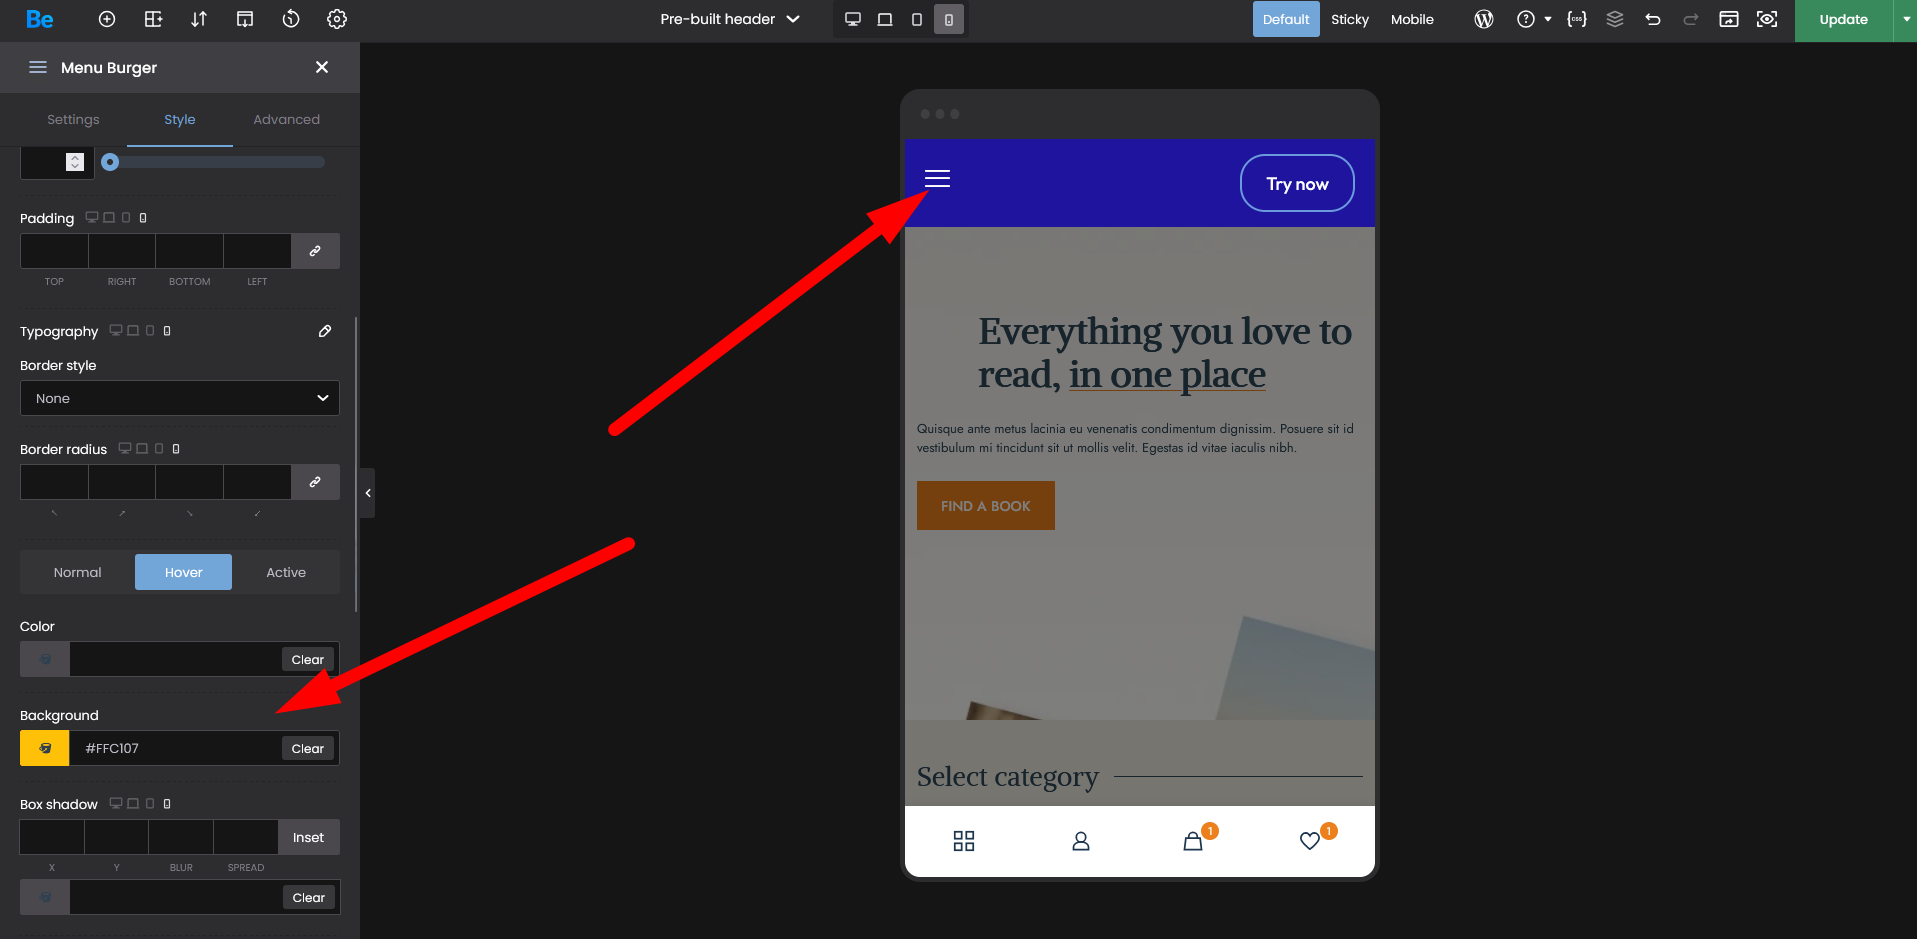Open the yellow Background color swatch
Viewport: 1917px width, 939px height.
click(x=45, y=748)
